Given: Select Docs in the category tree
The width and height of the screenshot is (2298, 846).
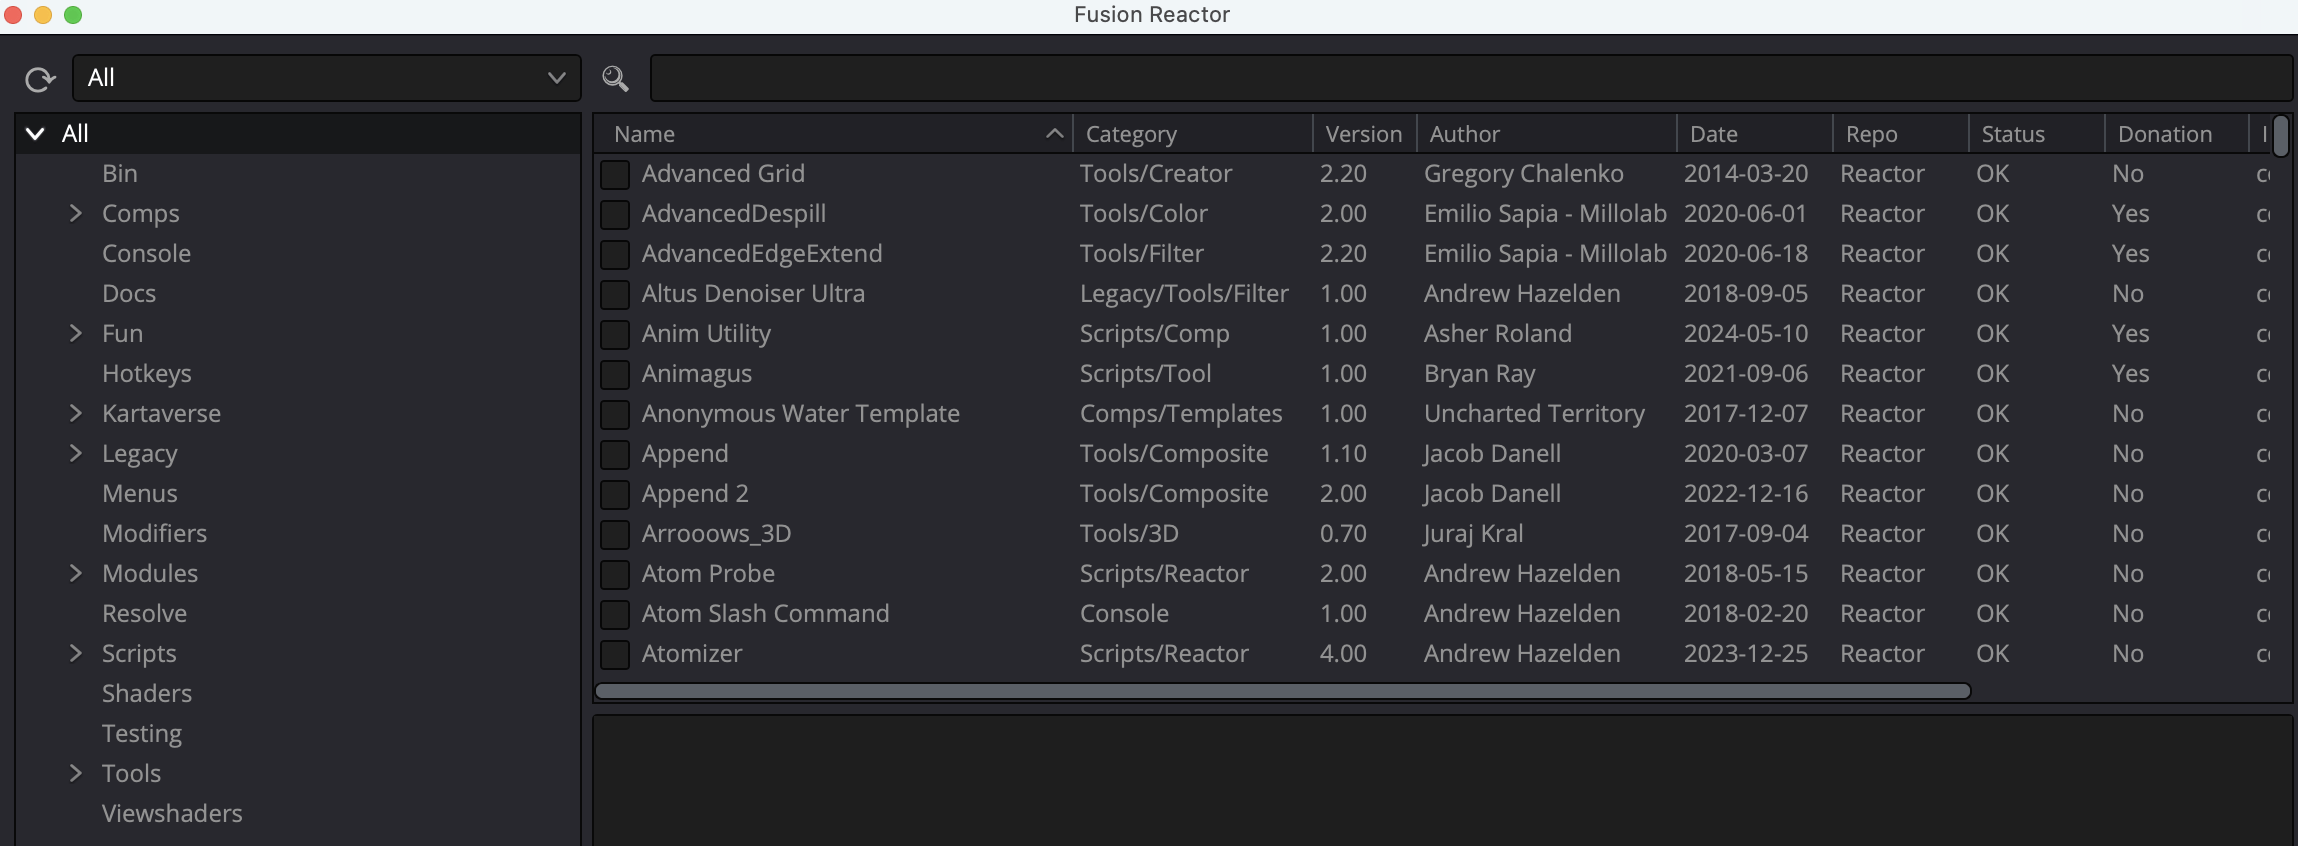Looking at the screenshot, I should [x=129, y=293].
